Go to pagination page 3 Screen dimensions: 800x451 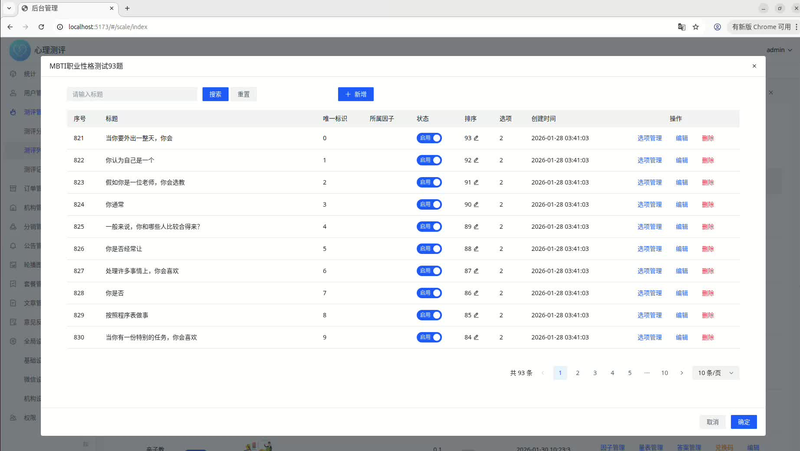(x=595, y=373)
